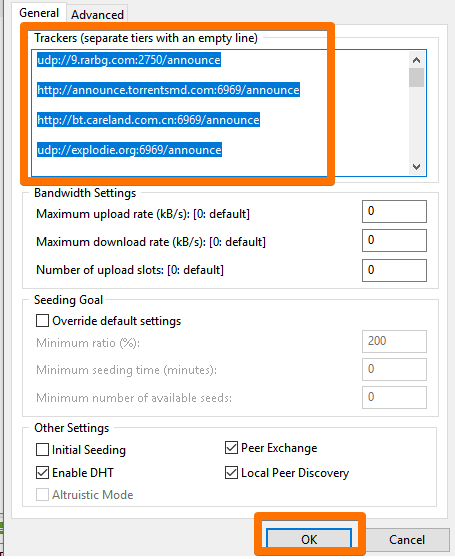Focus the Maximum upload rate field
This screenshot has width=455, height=559.
pyautogui.click(x=394, y=211)
